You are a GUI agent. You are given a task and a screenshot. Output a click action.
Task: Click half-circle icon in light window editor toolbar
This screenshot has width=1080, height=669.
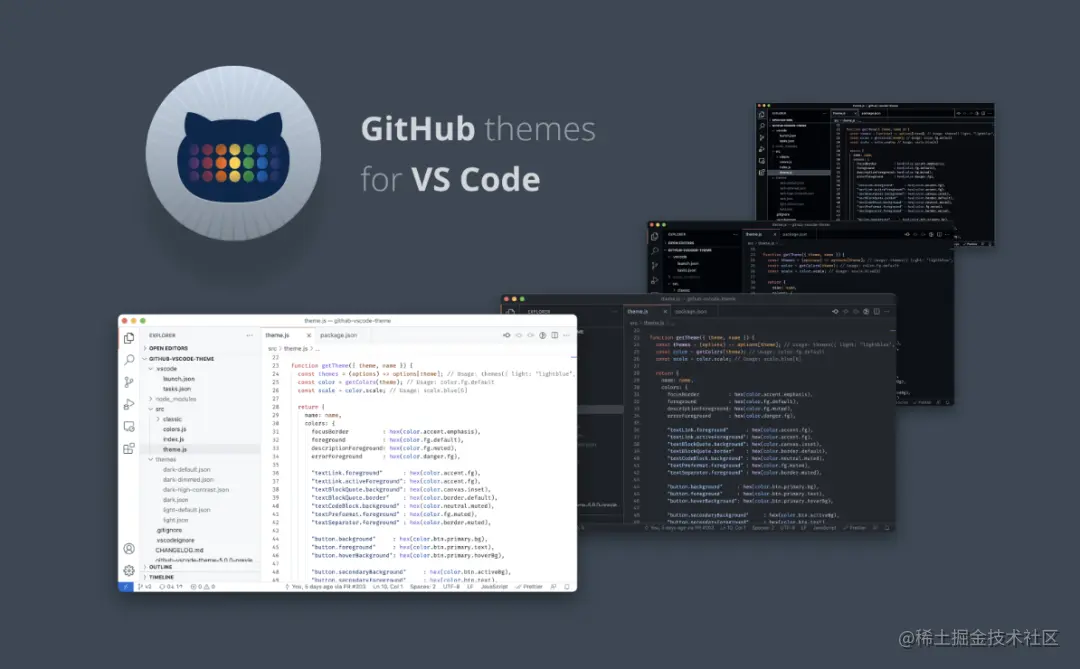coord(543,336)
